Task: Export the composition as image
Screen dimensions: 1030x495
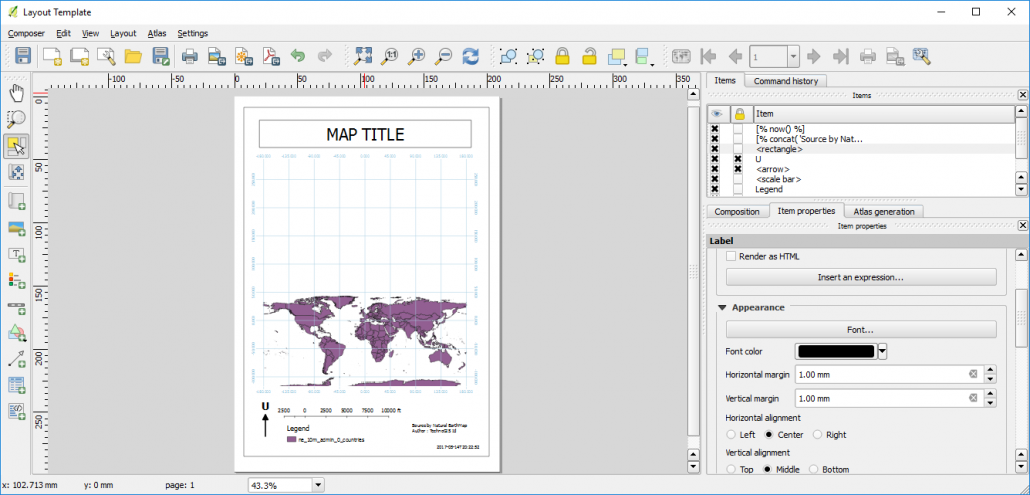Action: click(x=217, y=56)
